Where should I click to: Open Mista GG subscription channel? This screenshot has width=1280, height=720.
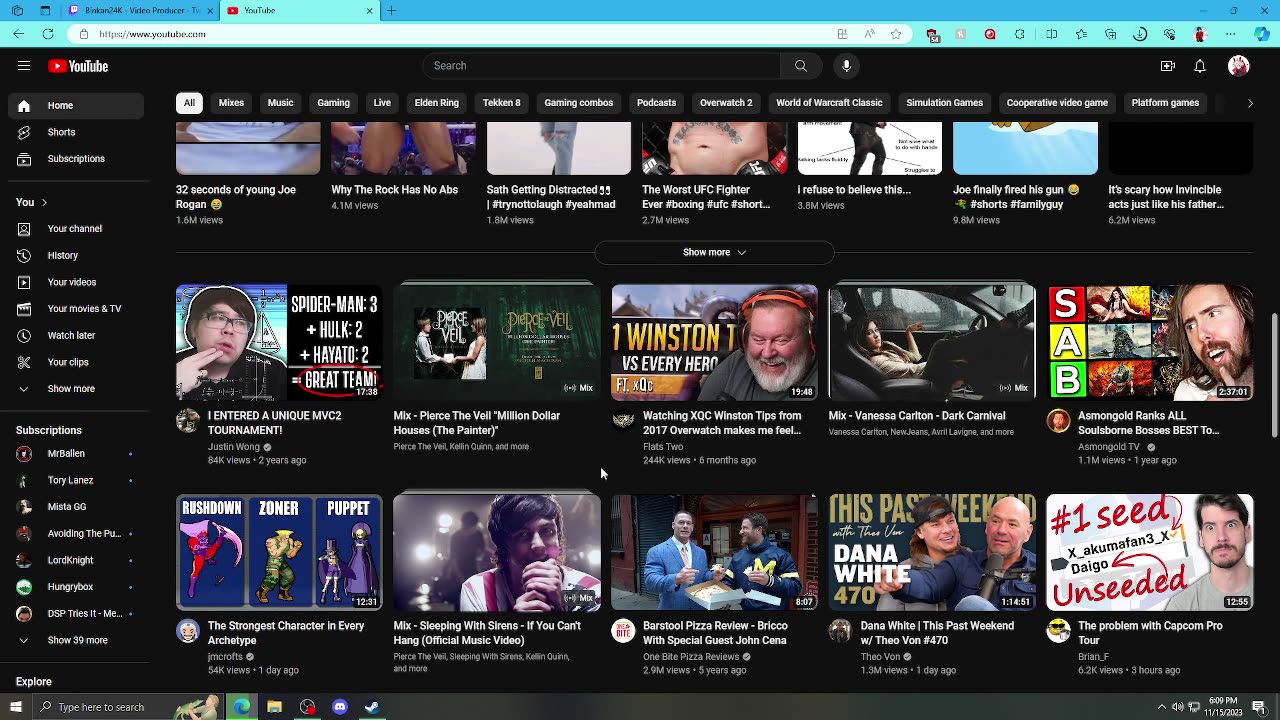[76, 507]
